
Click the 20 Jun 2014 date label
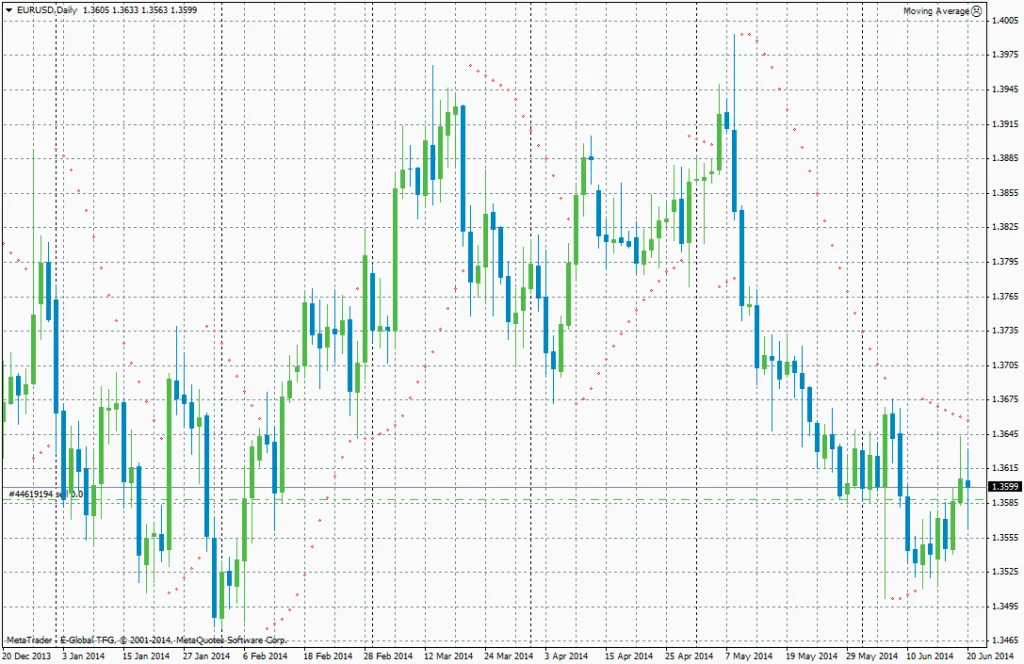coord(990,656)
